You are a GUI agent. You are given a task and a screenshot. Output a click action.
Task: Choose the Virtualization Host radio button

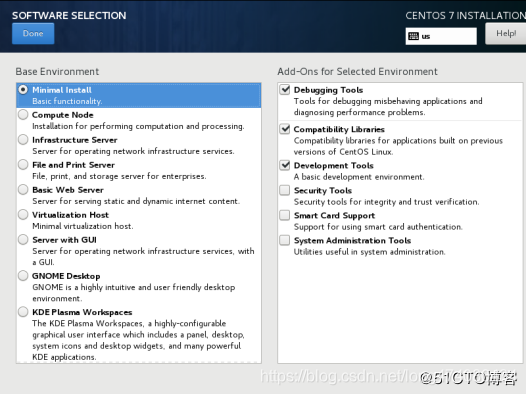[x=23, y=214]
